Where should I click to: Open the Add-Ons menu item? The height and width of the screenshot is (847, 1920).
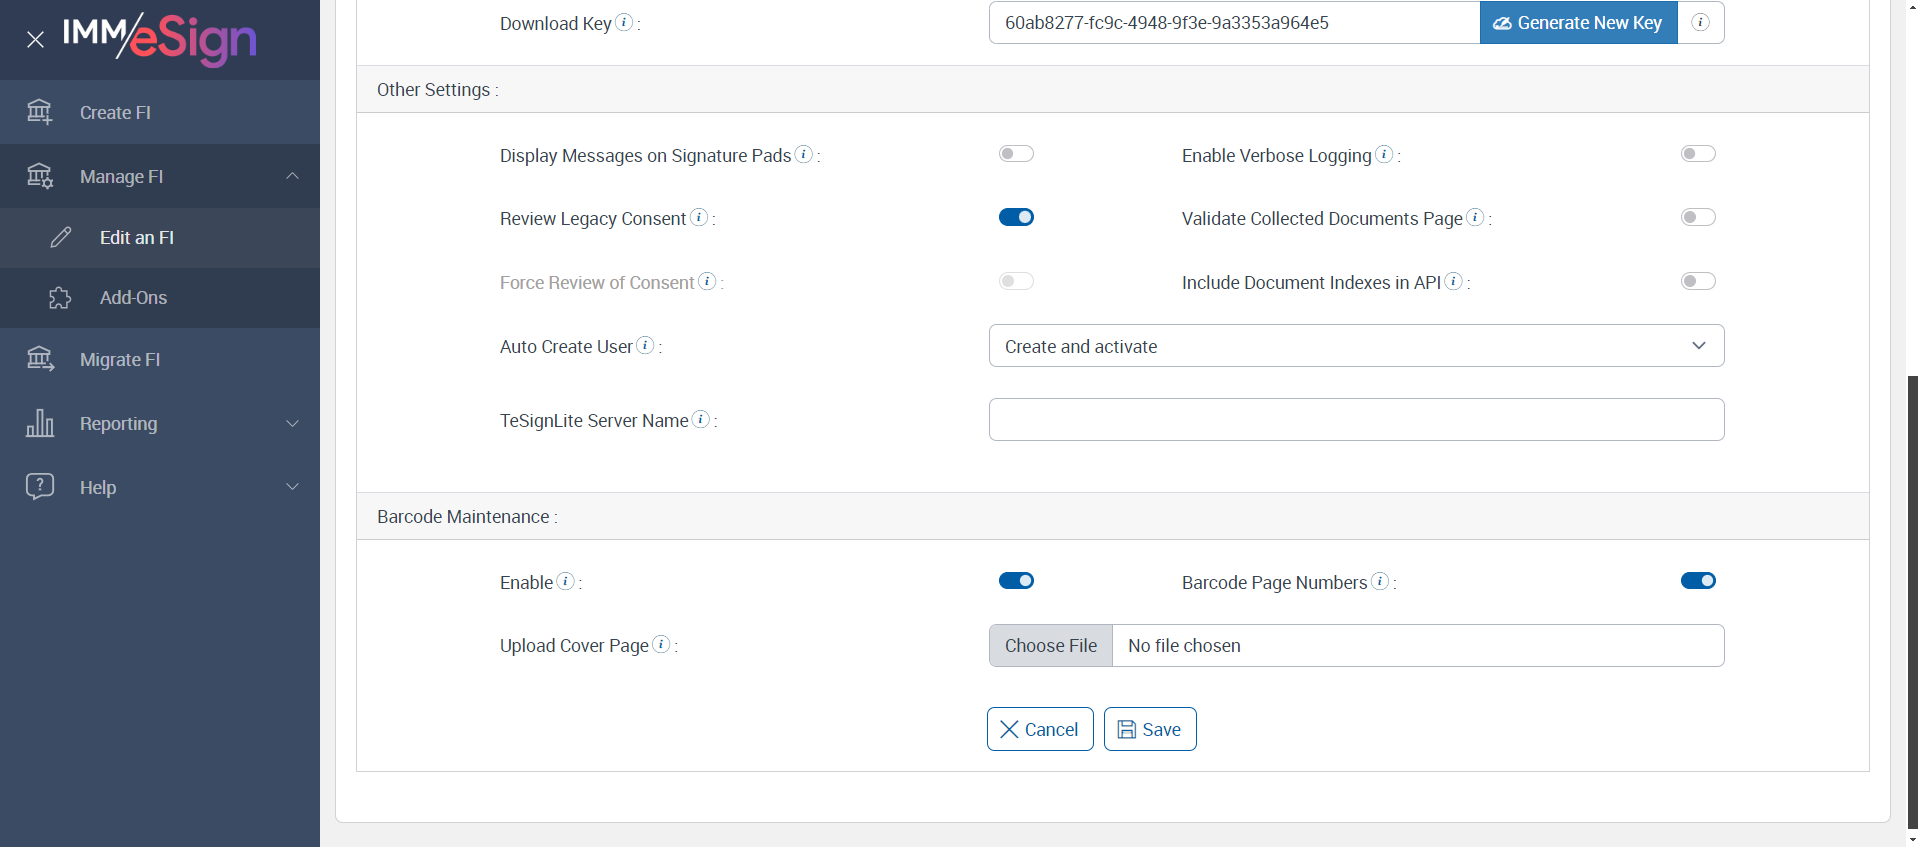(x=133, y=298)
